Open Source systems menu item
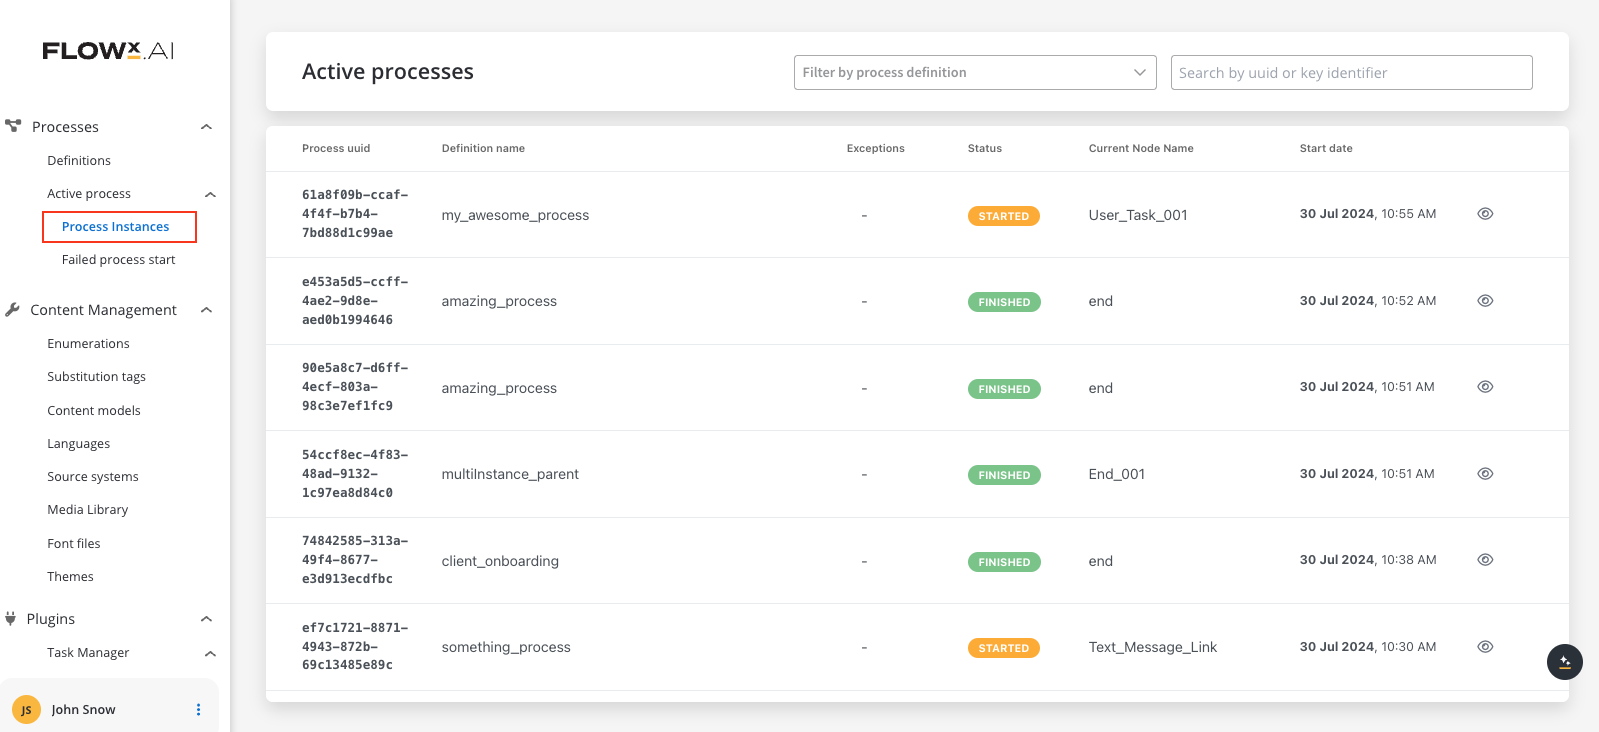The height and width of the screenshot is (732, 1599). [93, 477]
